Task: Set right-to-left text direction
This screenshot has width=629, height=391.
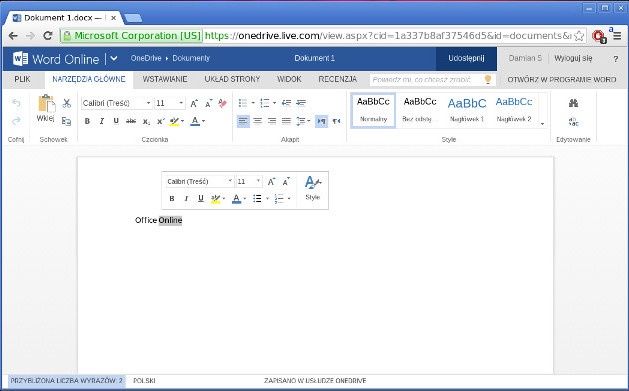Action: [x=337, y=121]
